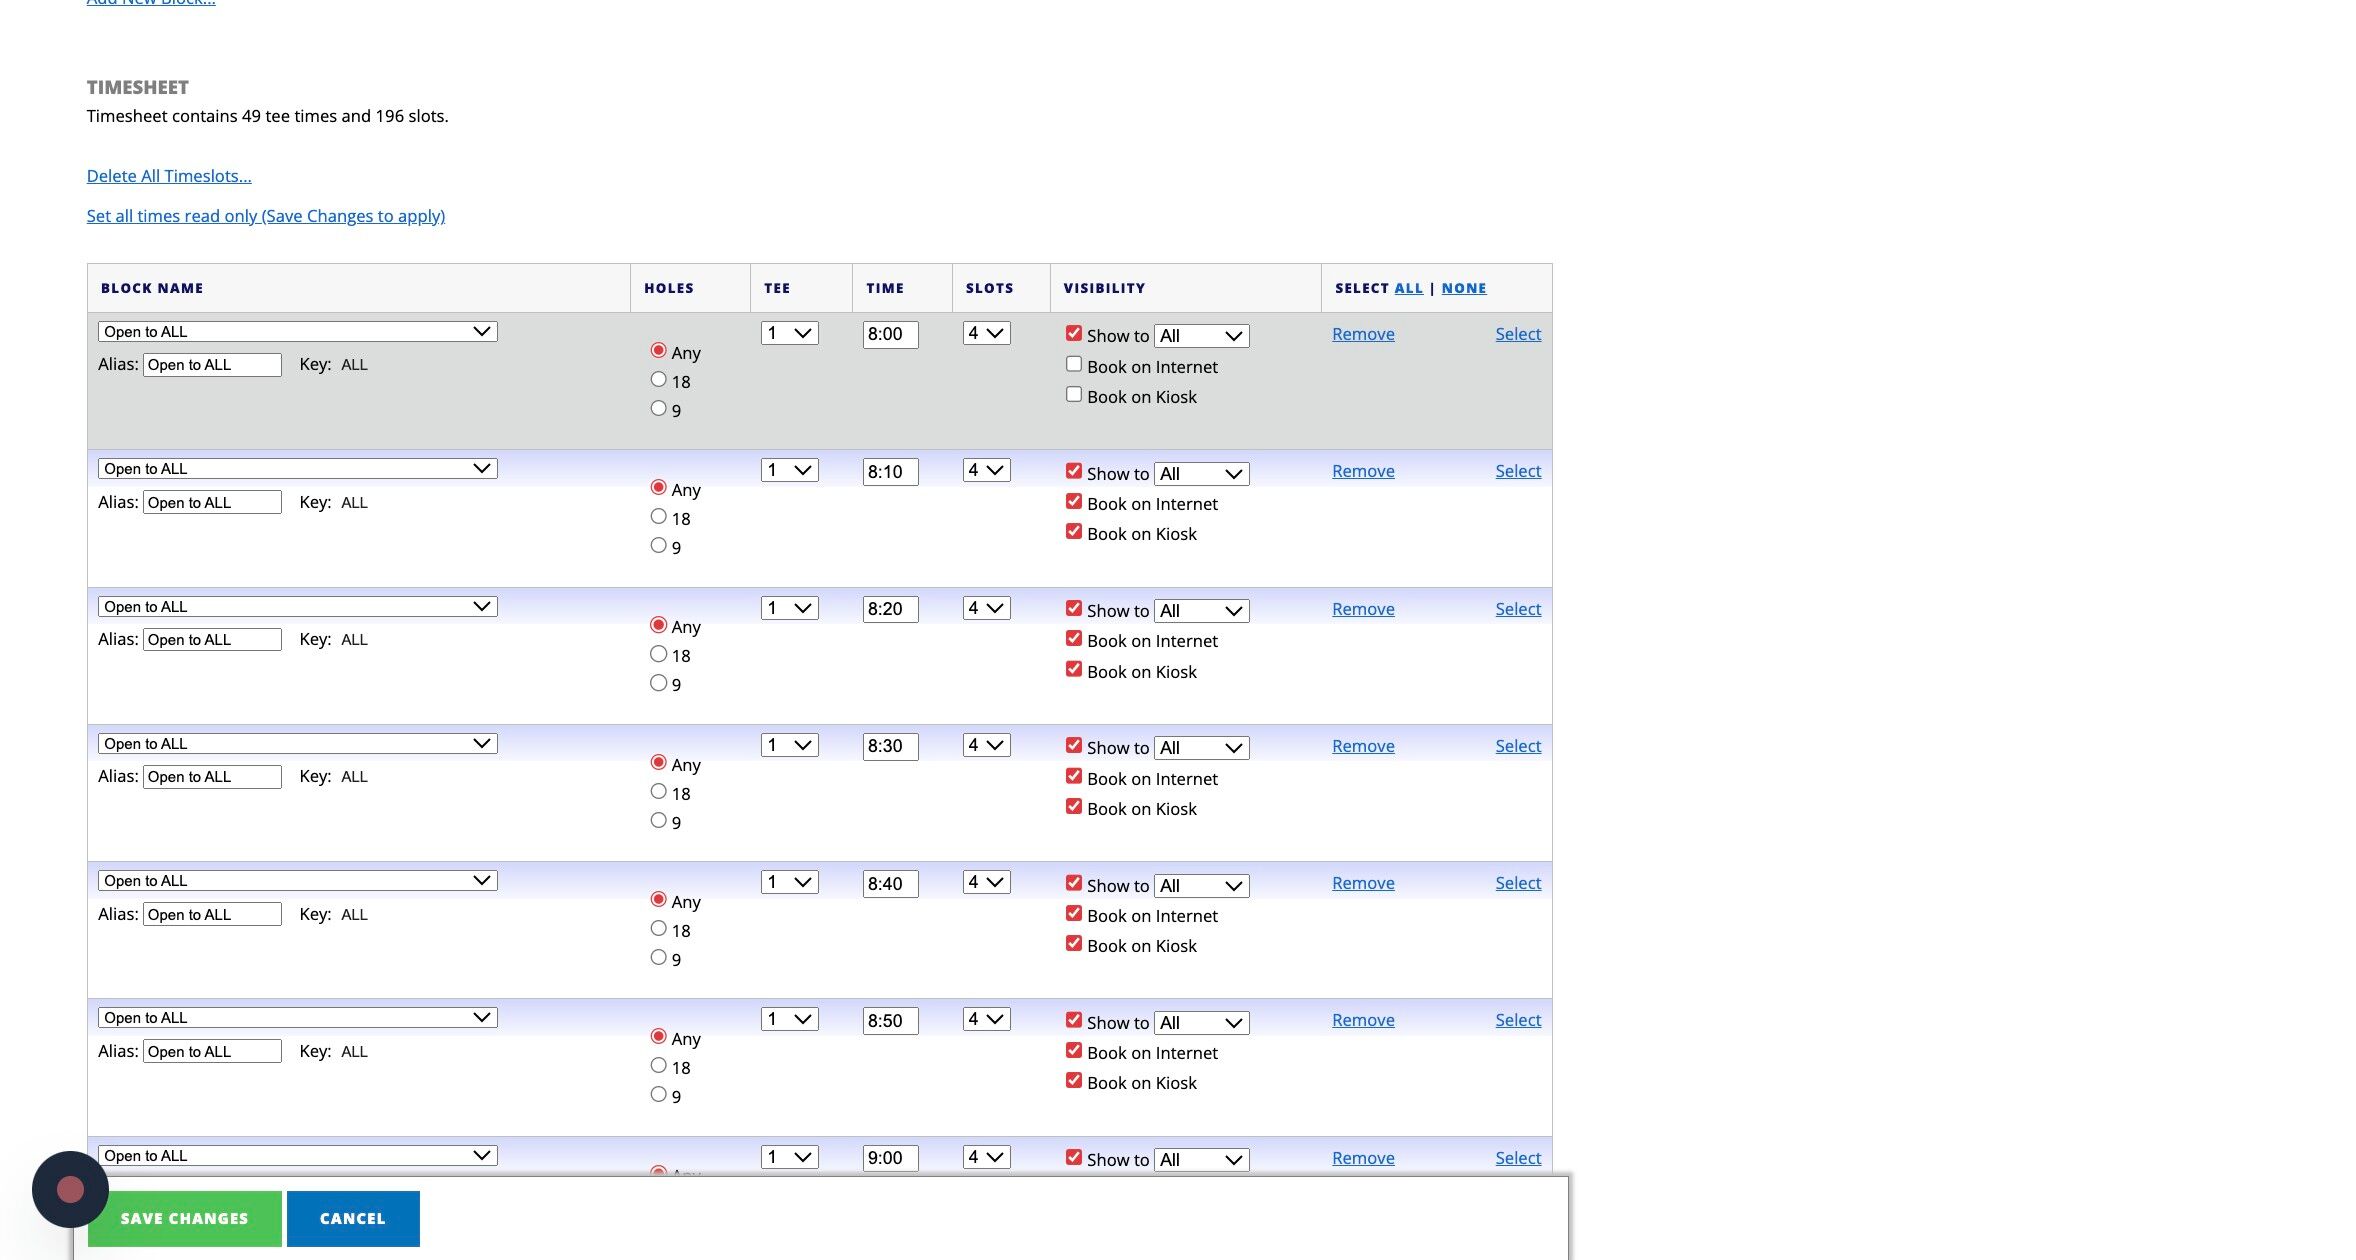Choose 9 holes for the 8:30 row
2356x1260 pixels.
(x=658, y=820)
